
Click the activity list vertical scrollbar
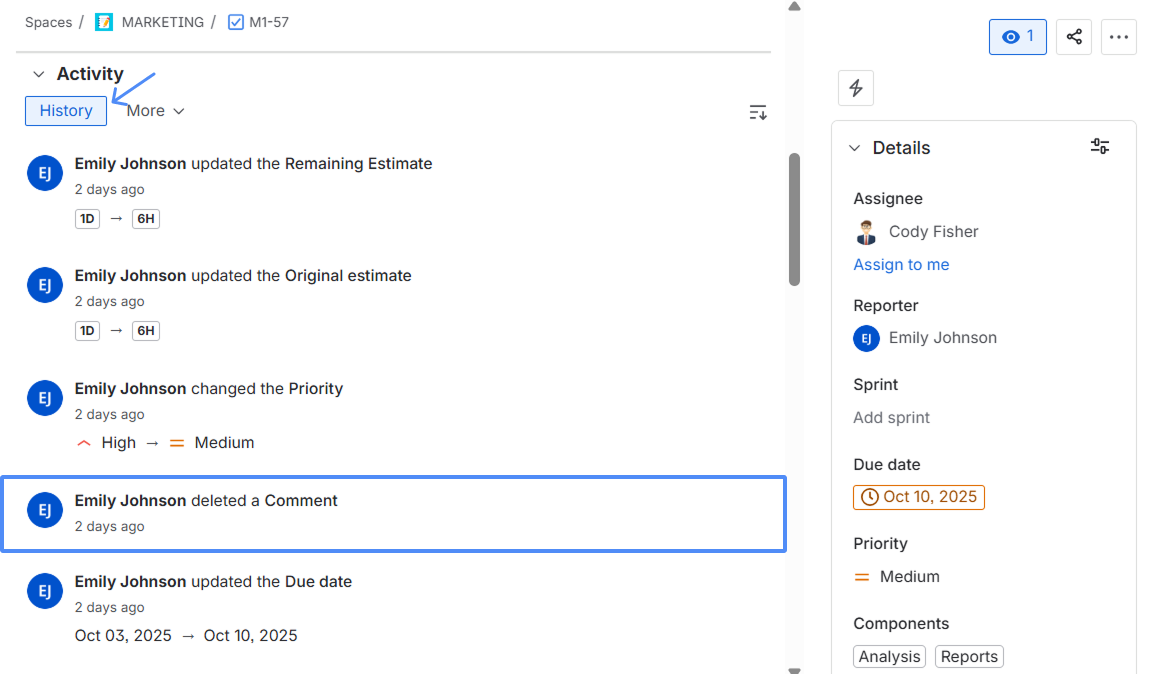[x=794, y=219]
